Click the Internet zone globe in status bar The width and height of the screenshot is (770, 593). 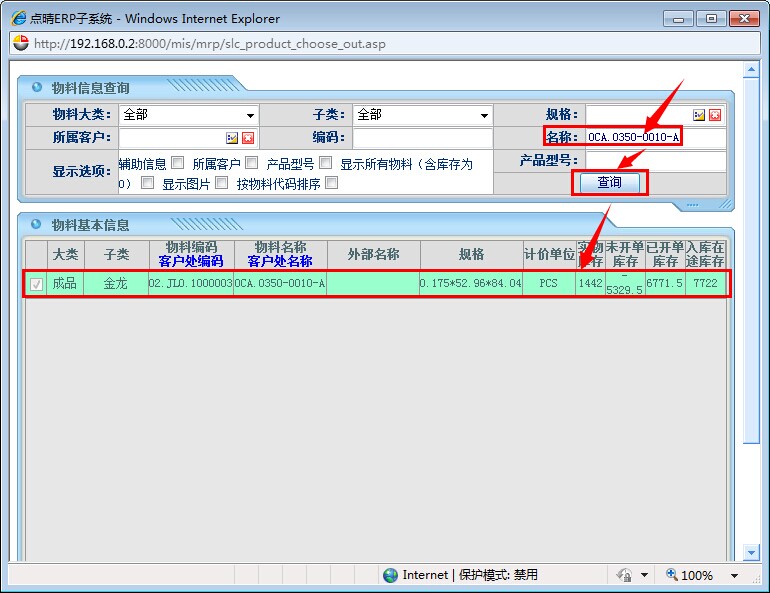390,575
